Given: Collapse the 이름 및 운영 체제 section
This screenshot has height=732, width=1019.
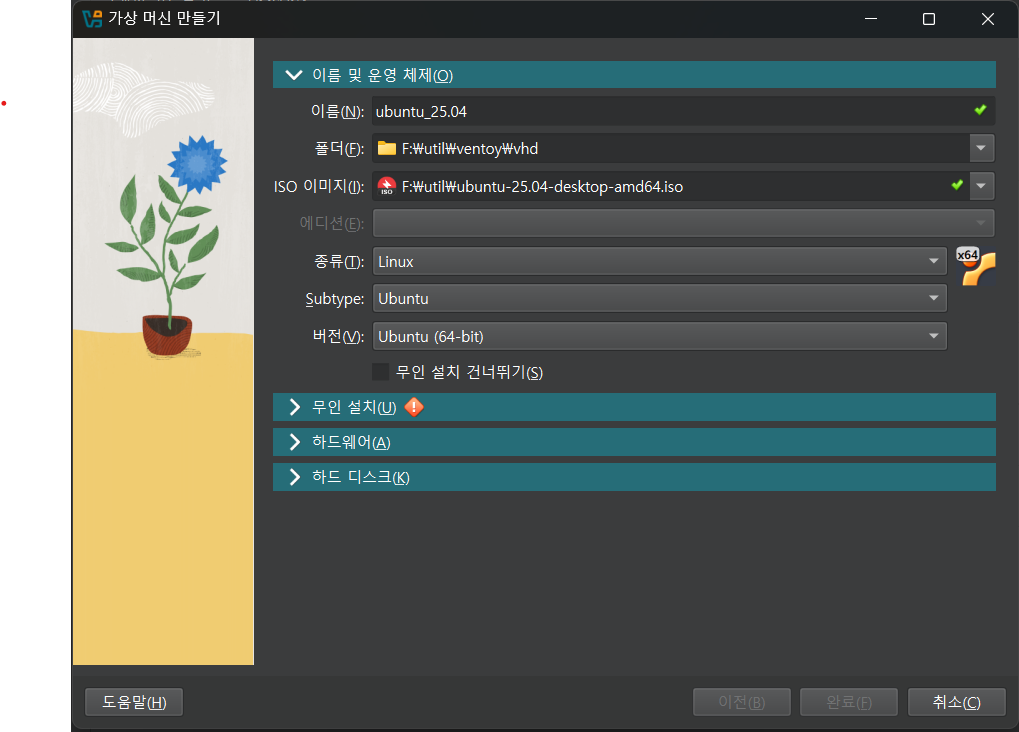Looking at the screenshot, I should [634, 75].
